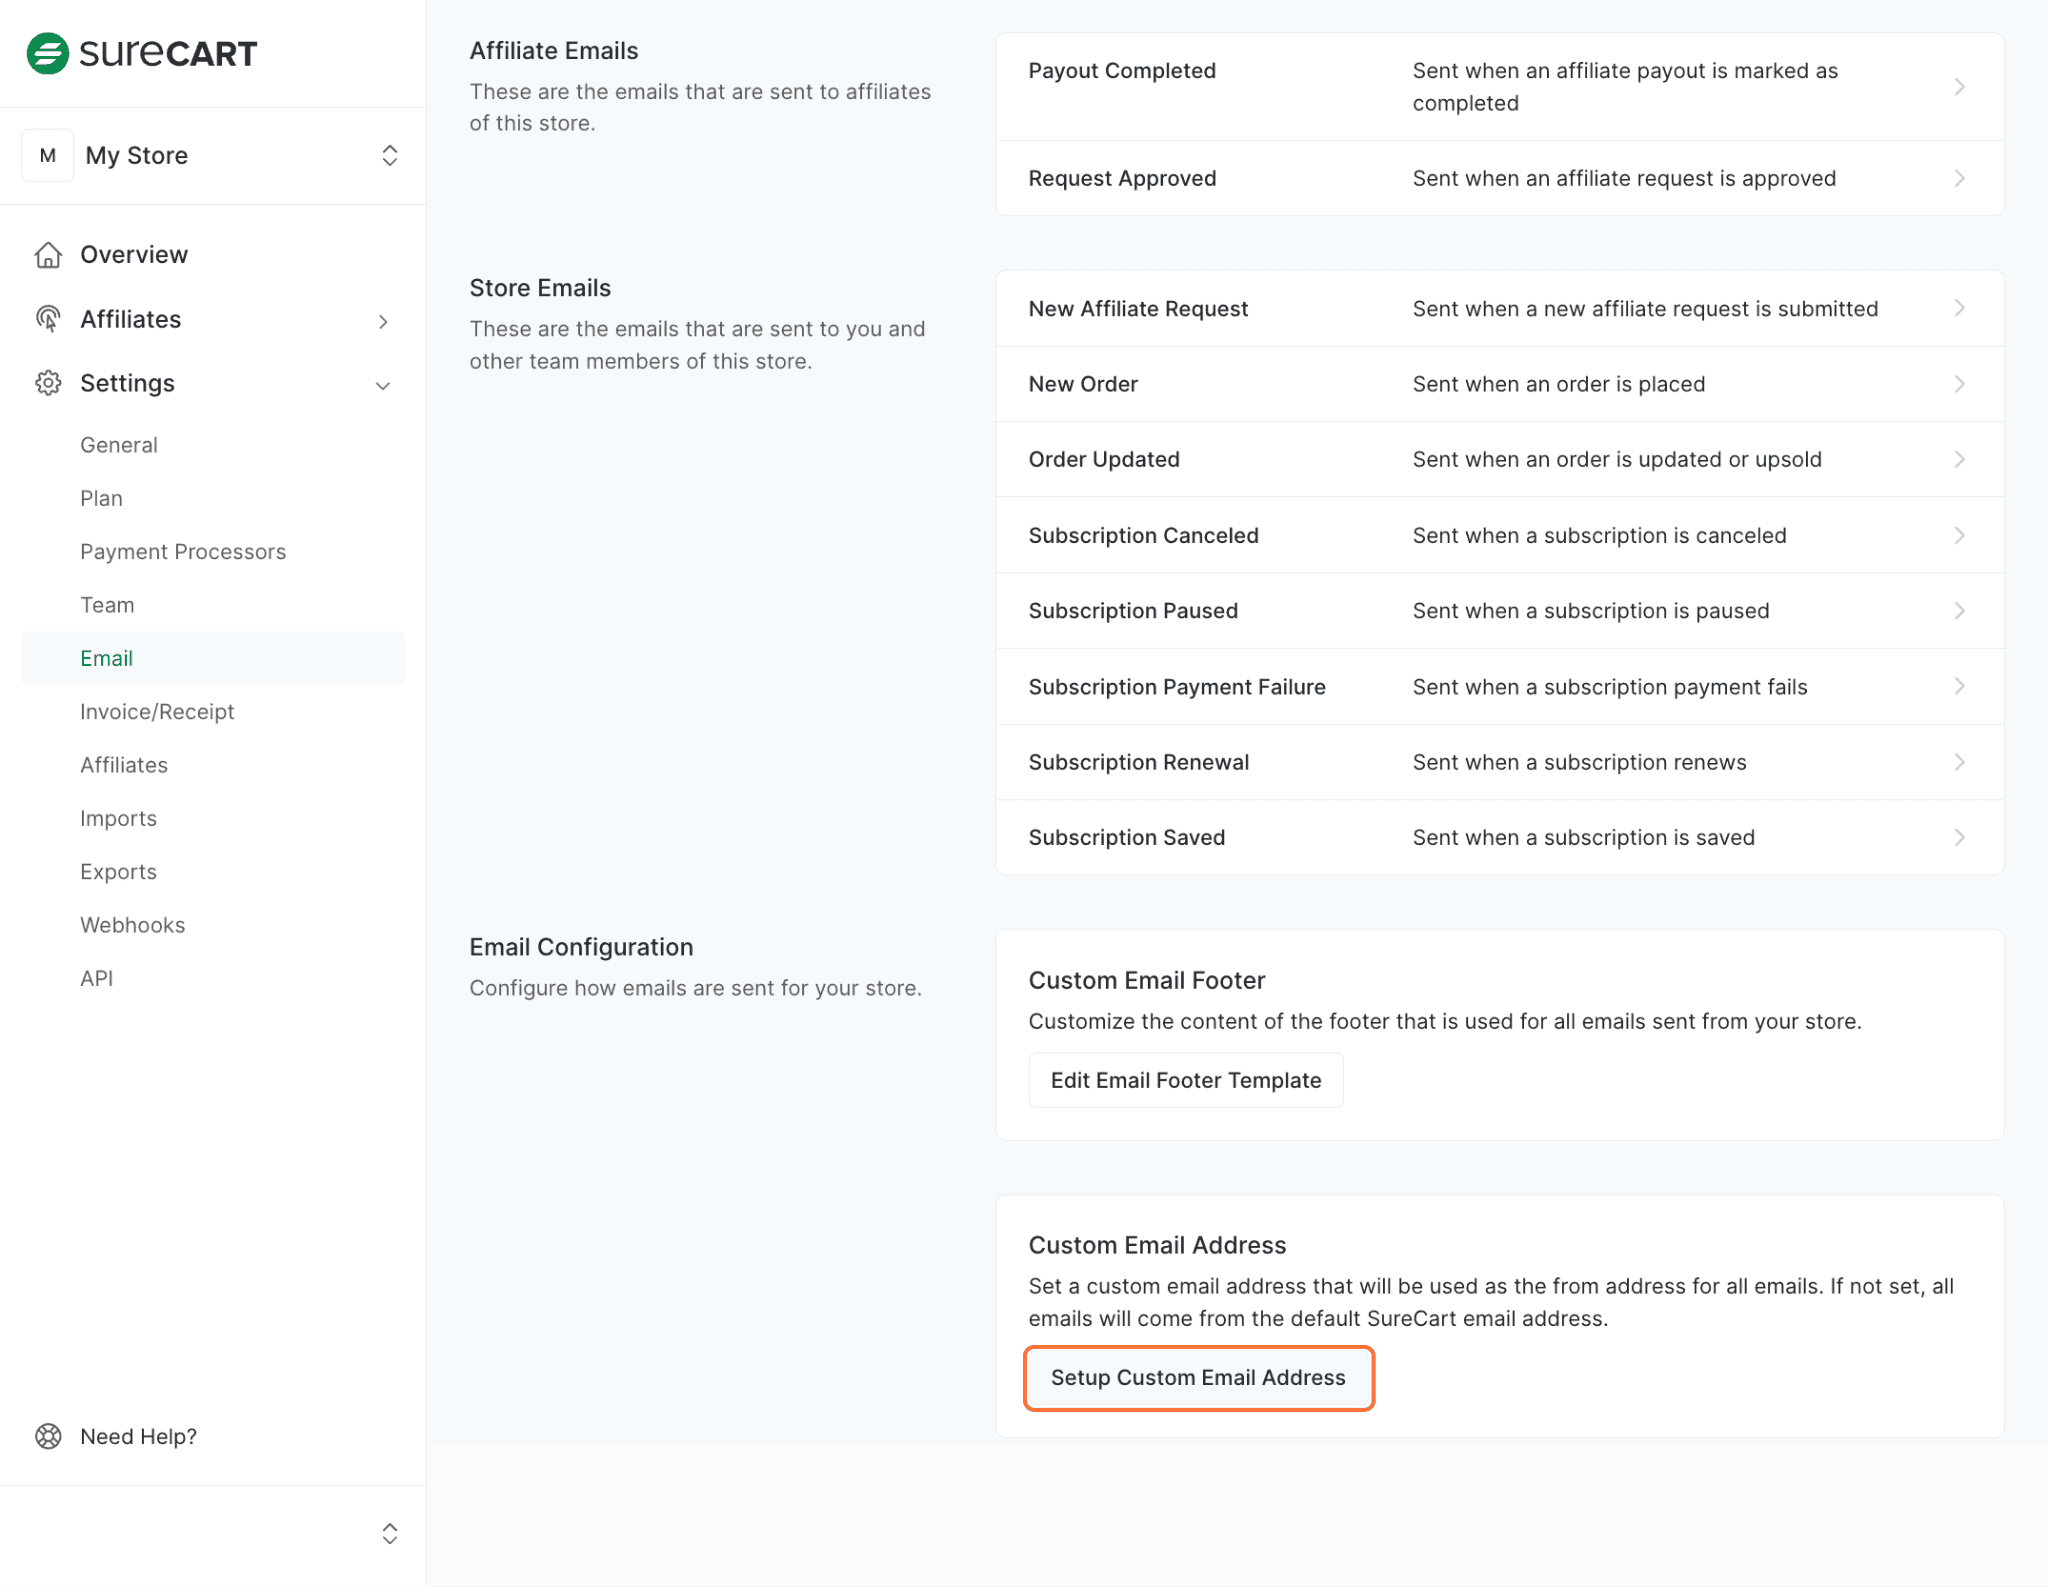Select the Overview home icon
Viewport: 2048px width, 1587px height.
click(48, 254)
